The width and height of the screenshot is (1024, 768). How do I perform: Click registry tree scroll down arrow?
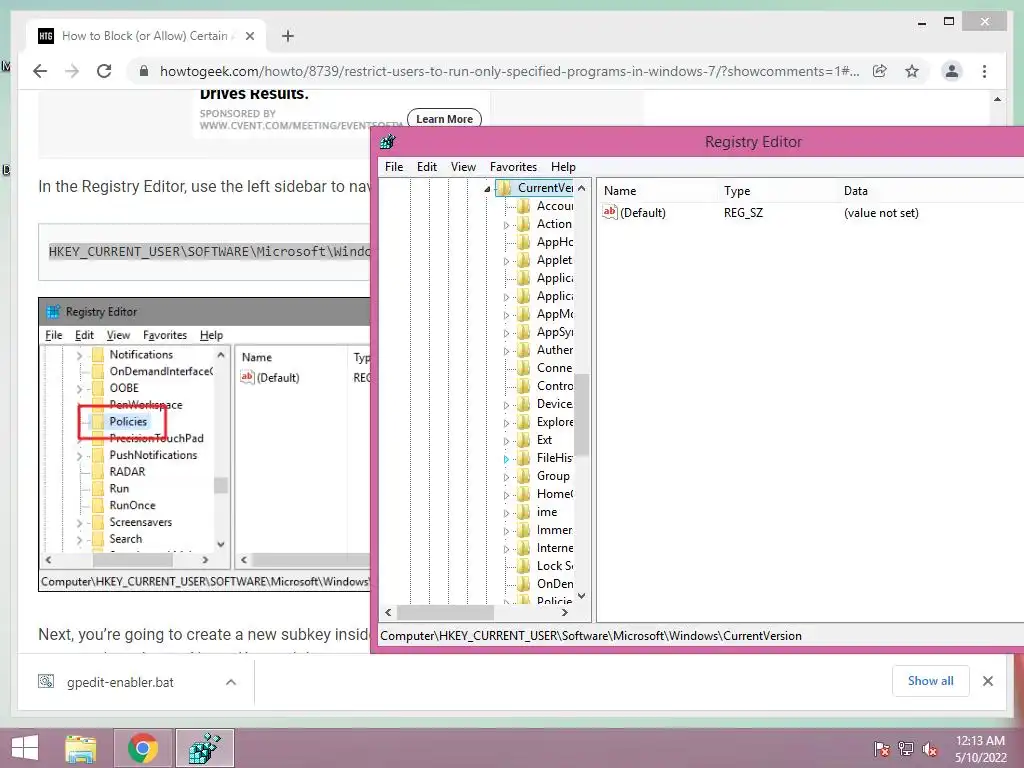pyautogui.click(x=581, y=596)
